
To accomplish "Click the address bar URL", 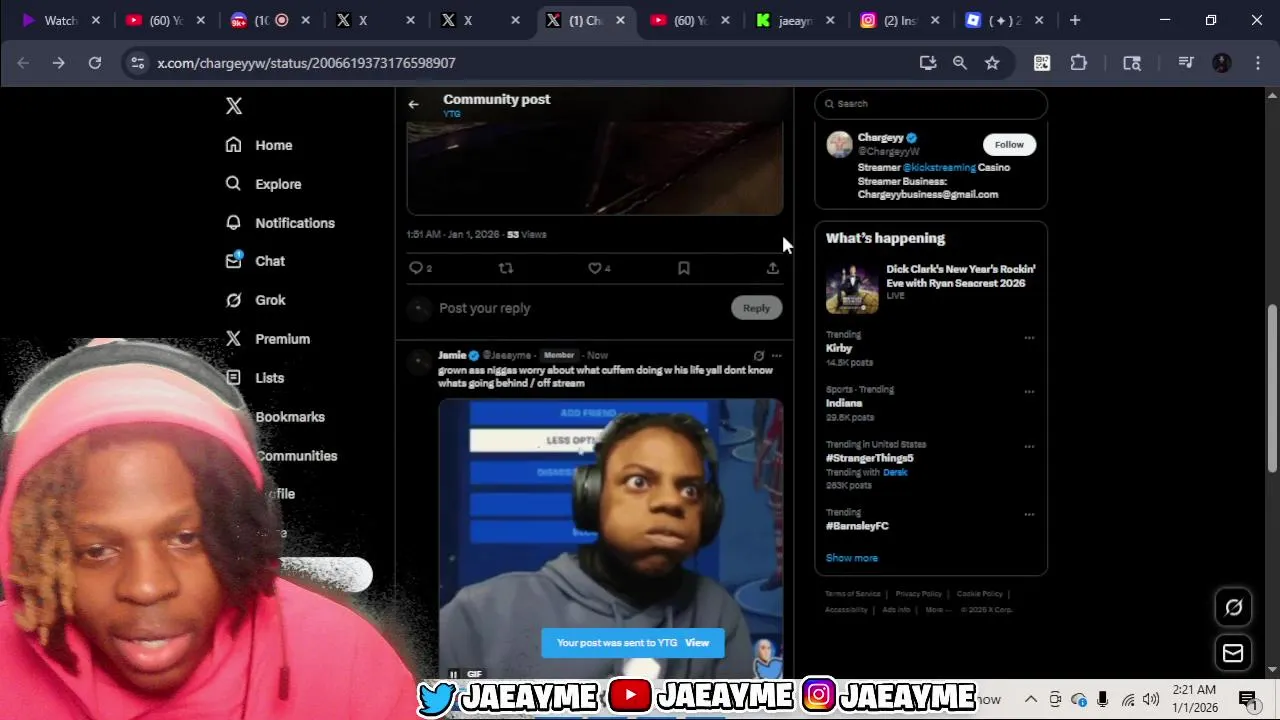I will [x=306, y=63].
